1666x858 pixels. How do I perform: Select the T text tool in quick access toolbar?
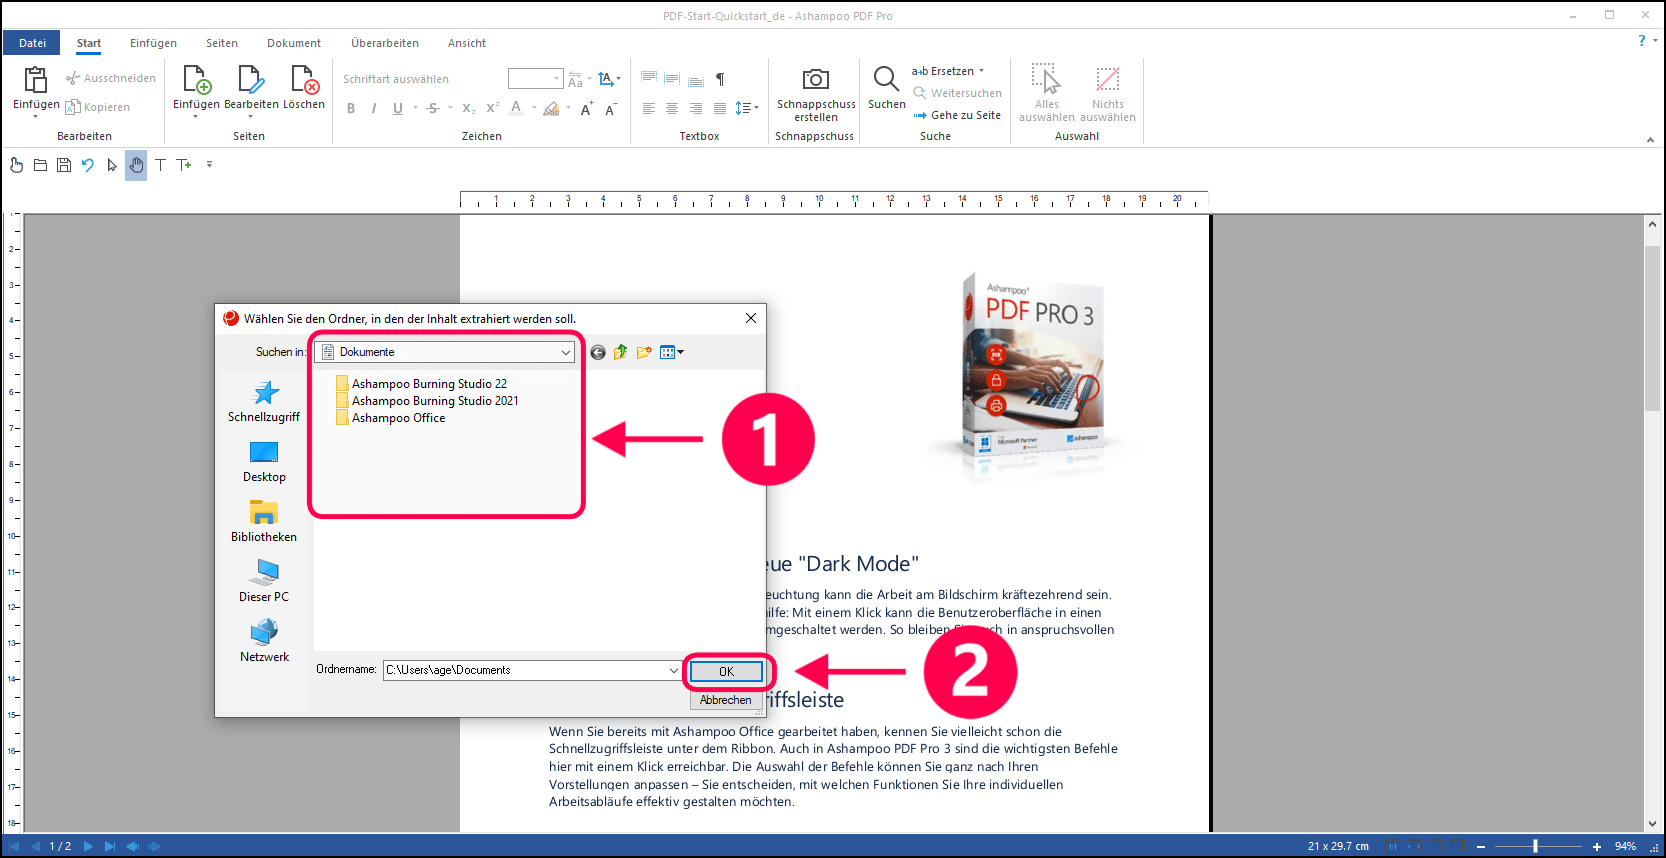pos(160,165)
